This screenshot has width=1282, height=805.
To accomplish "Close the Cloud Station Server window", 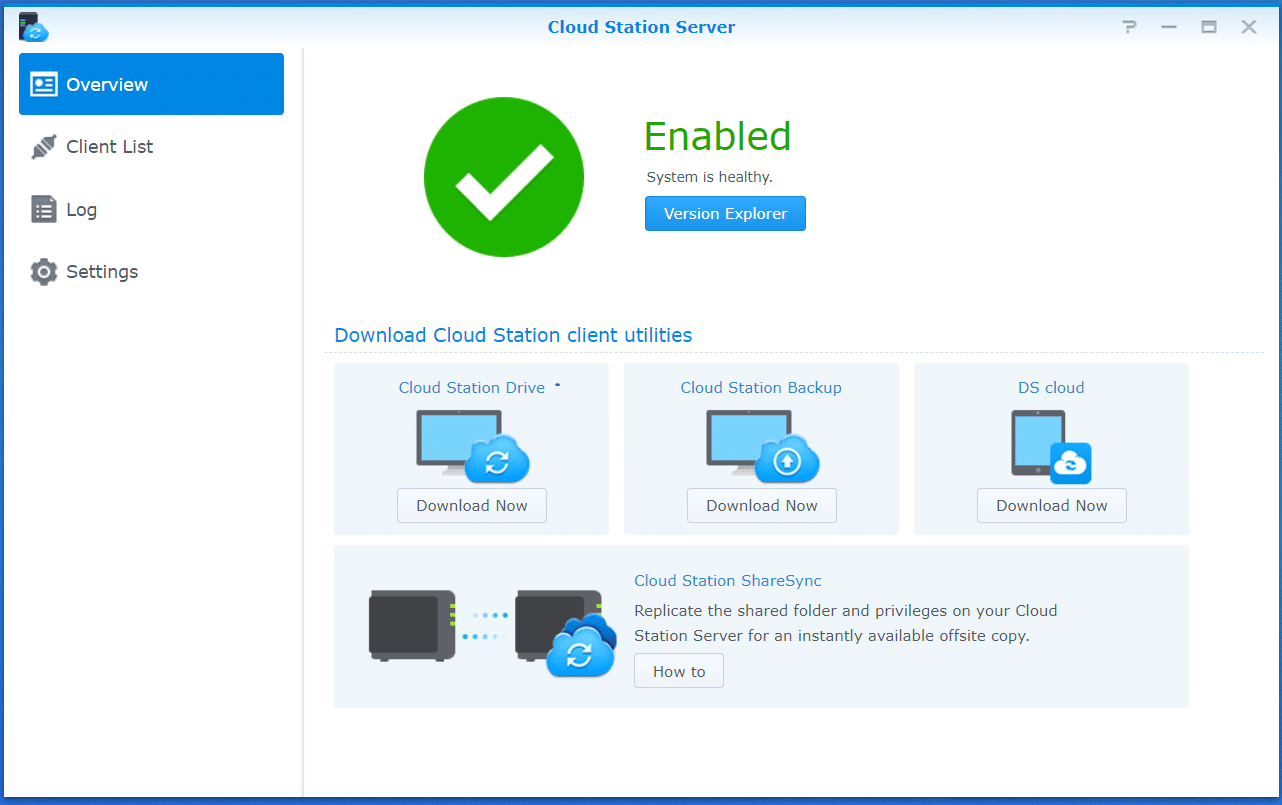I will click(x=1249, y=27).
